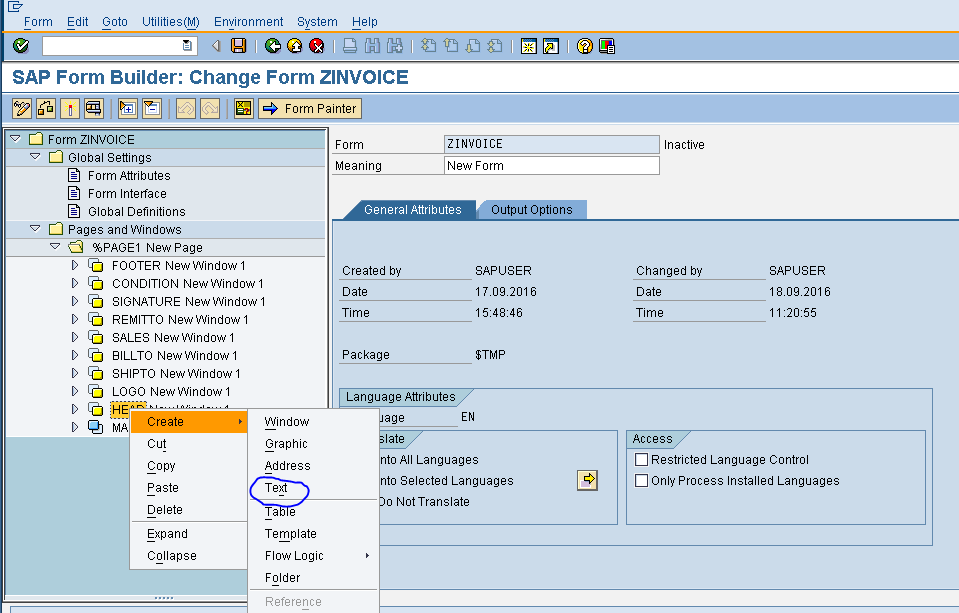Click the Print icon in the standard toolbar

pos(349,46)
